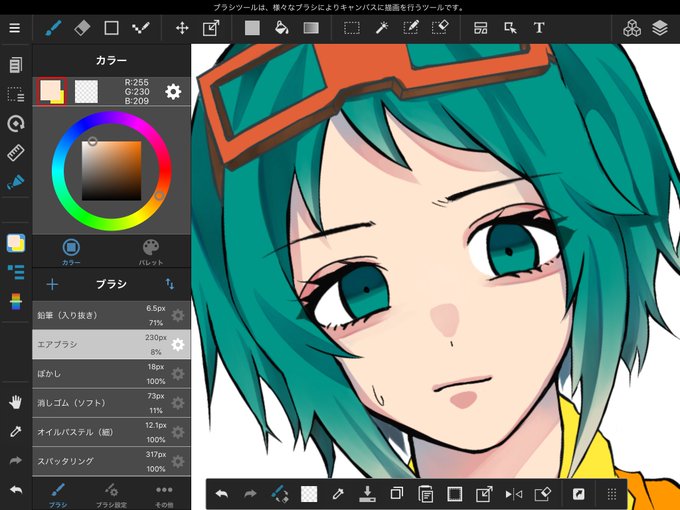Select the rectangle Shape tool
The width and height of the screenshot is (680, 510).
coord(111,28)
